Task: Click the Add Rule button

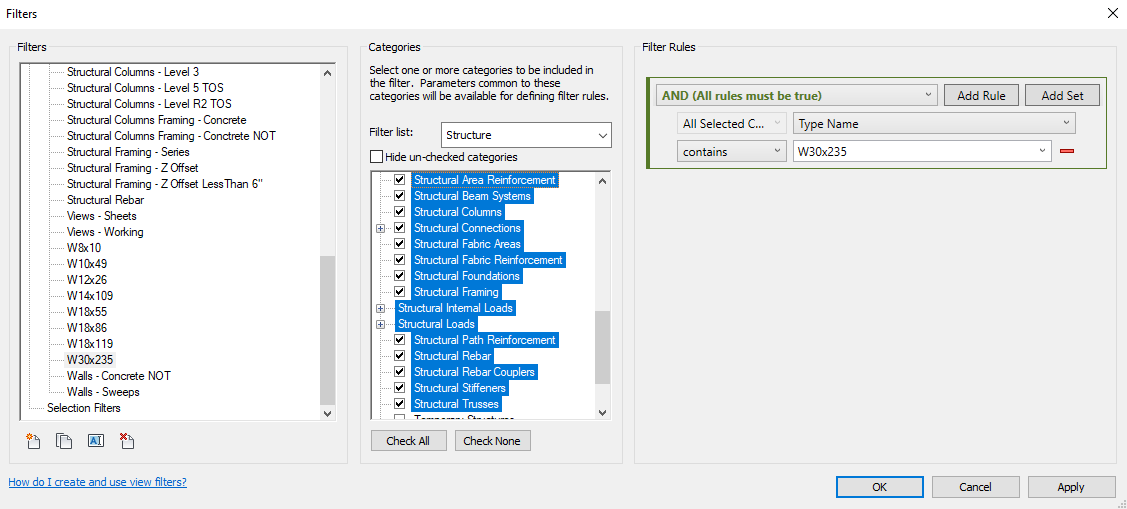Action: [x=981, y=96]
